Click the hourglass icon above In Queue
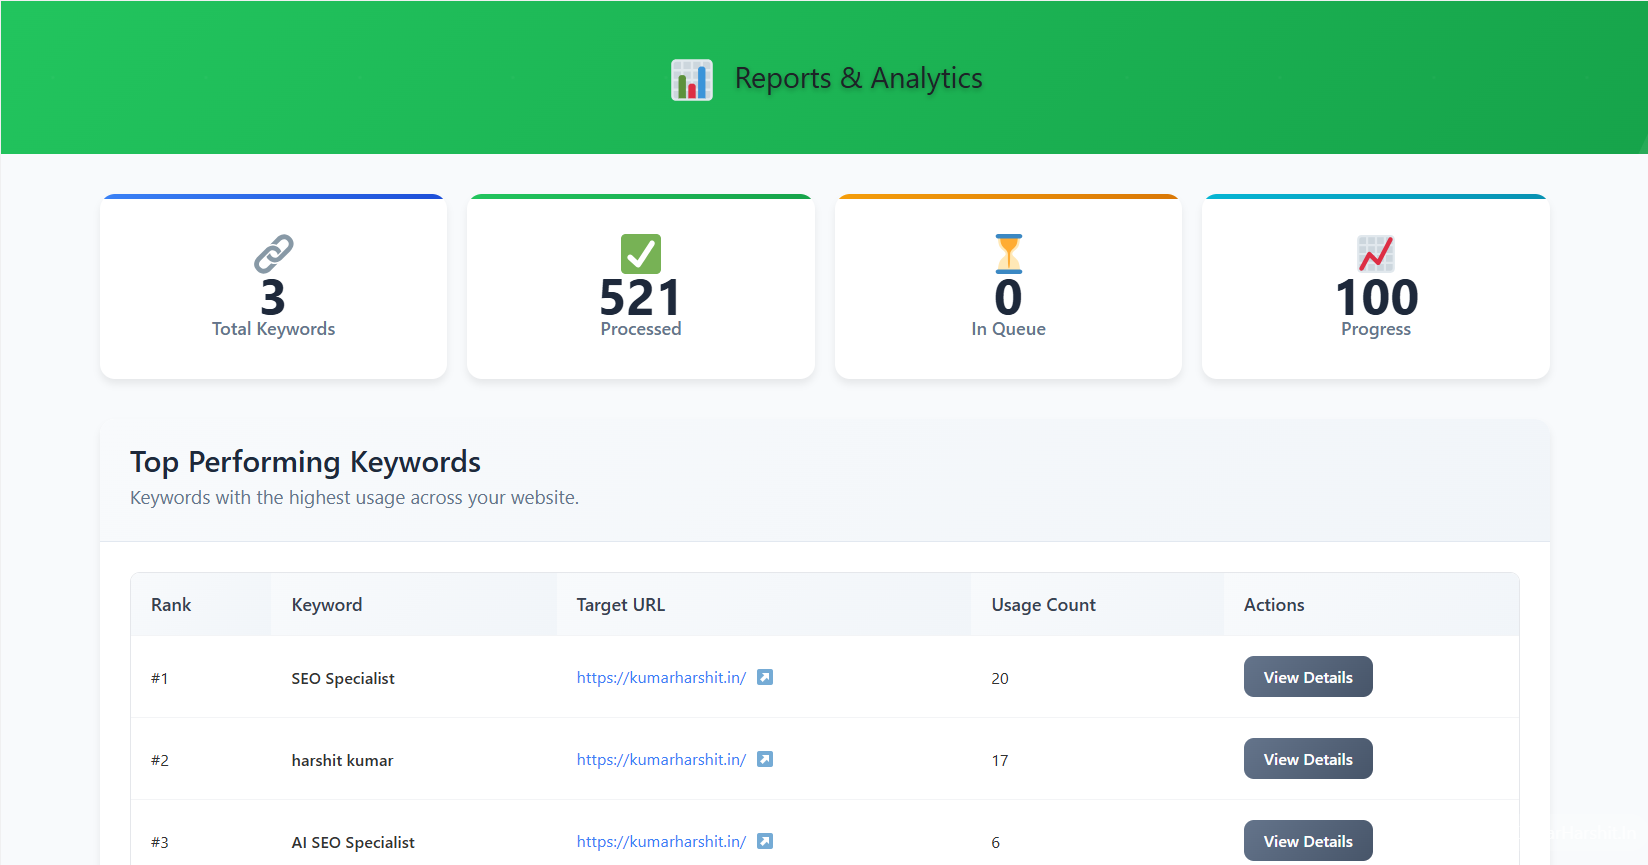Viewport: 1648px width, 865px height. pos(1008,254)
